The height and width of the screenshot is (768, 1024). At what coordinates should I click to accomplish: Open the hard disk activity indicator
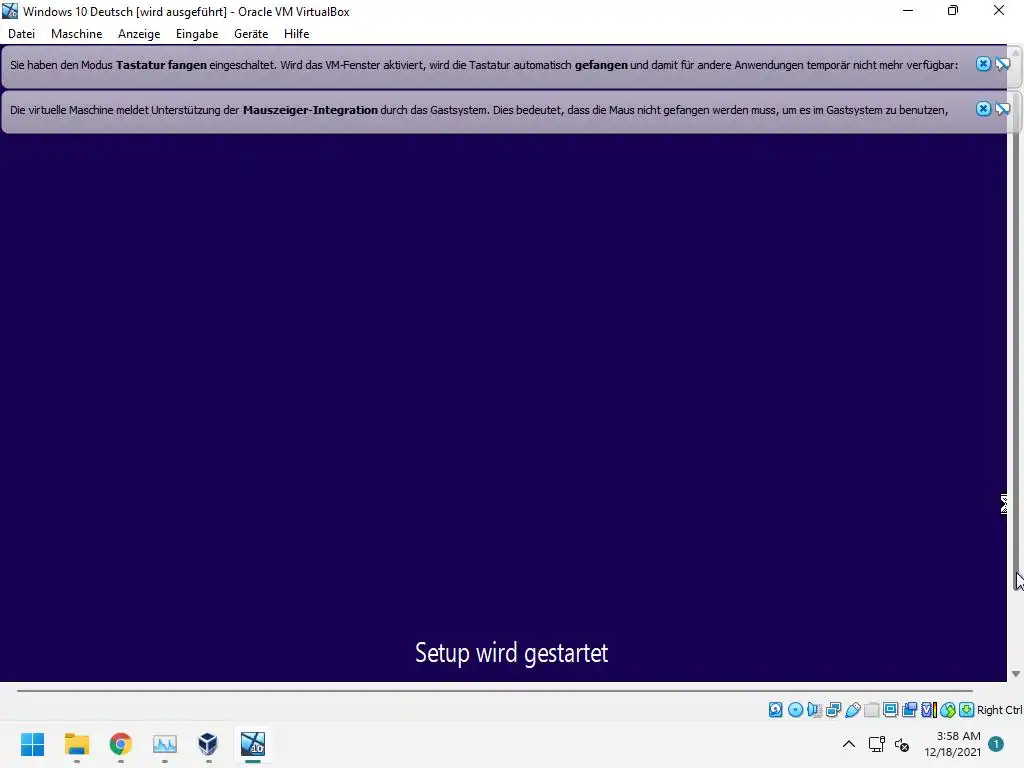[775, 710]
